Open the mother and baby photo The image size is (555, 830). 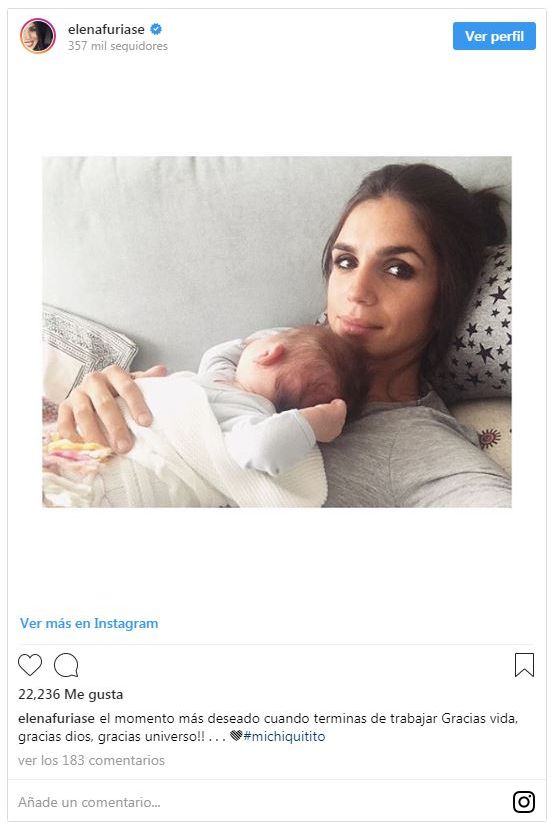click(x=277, y=332)
